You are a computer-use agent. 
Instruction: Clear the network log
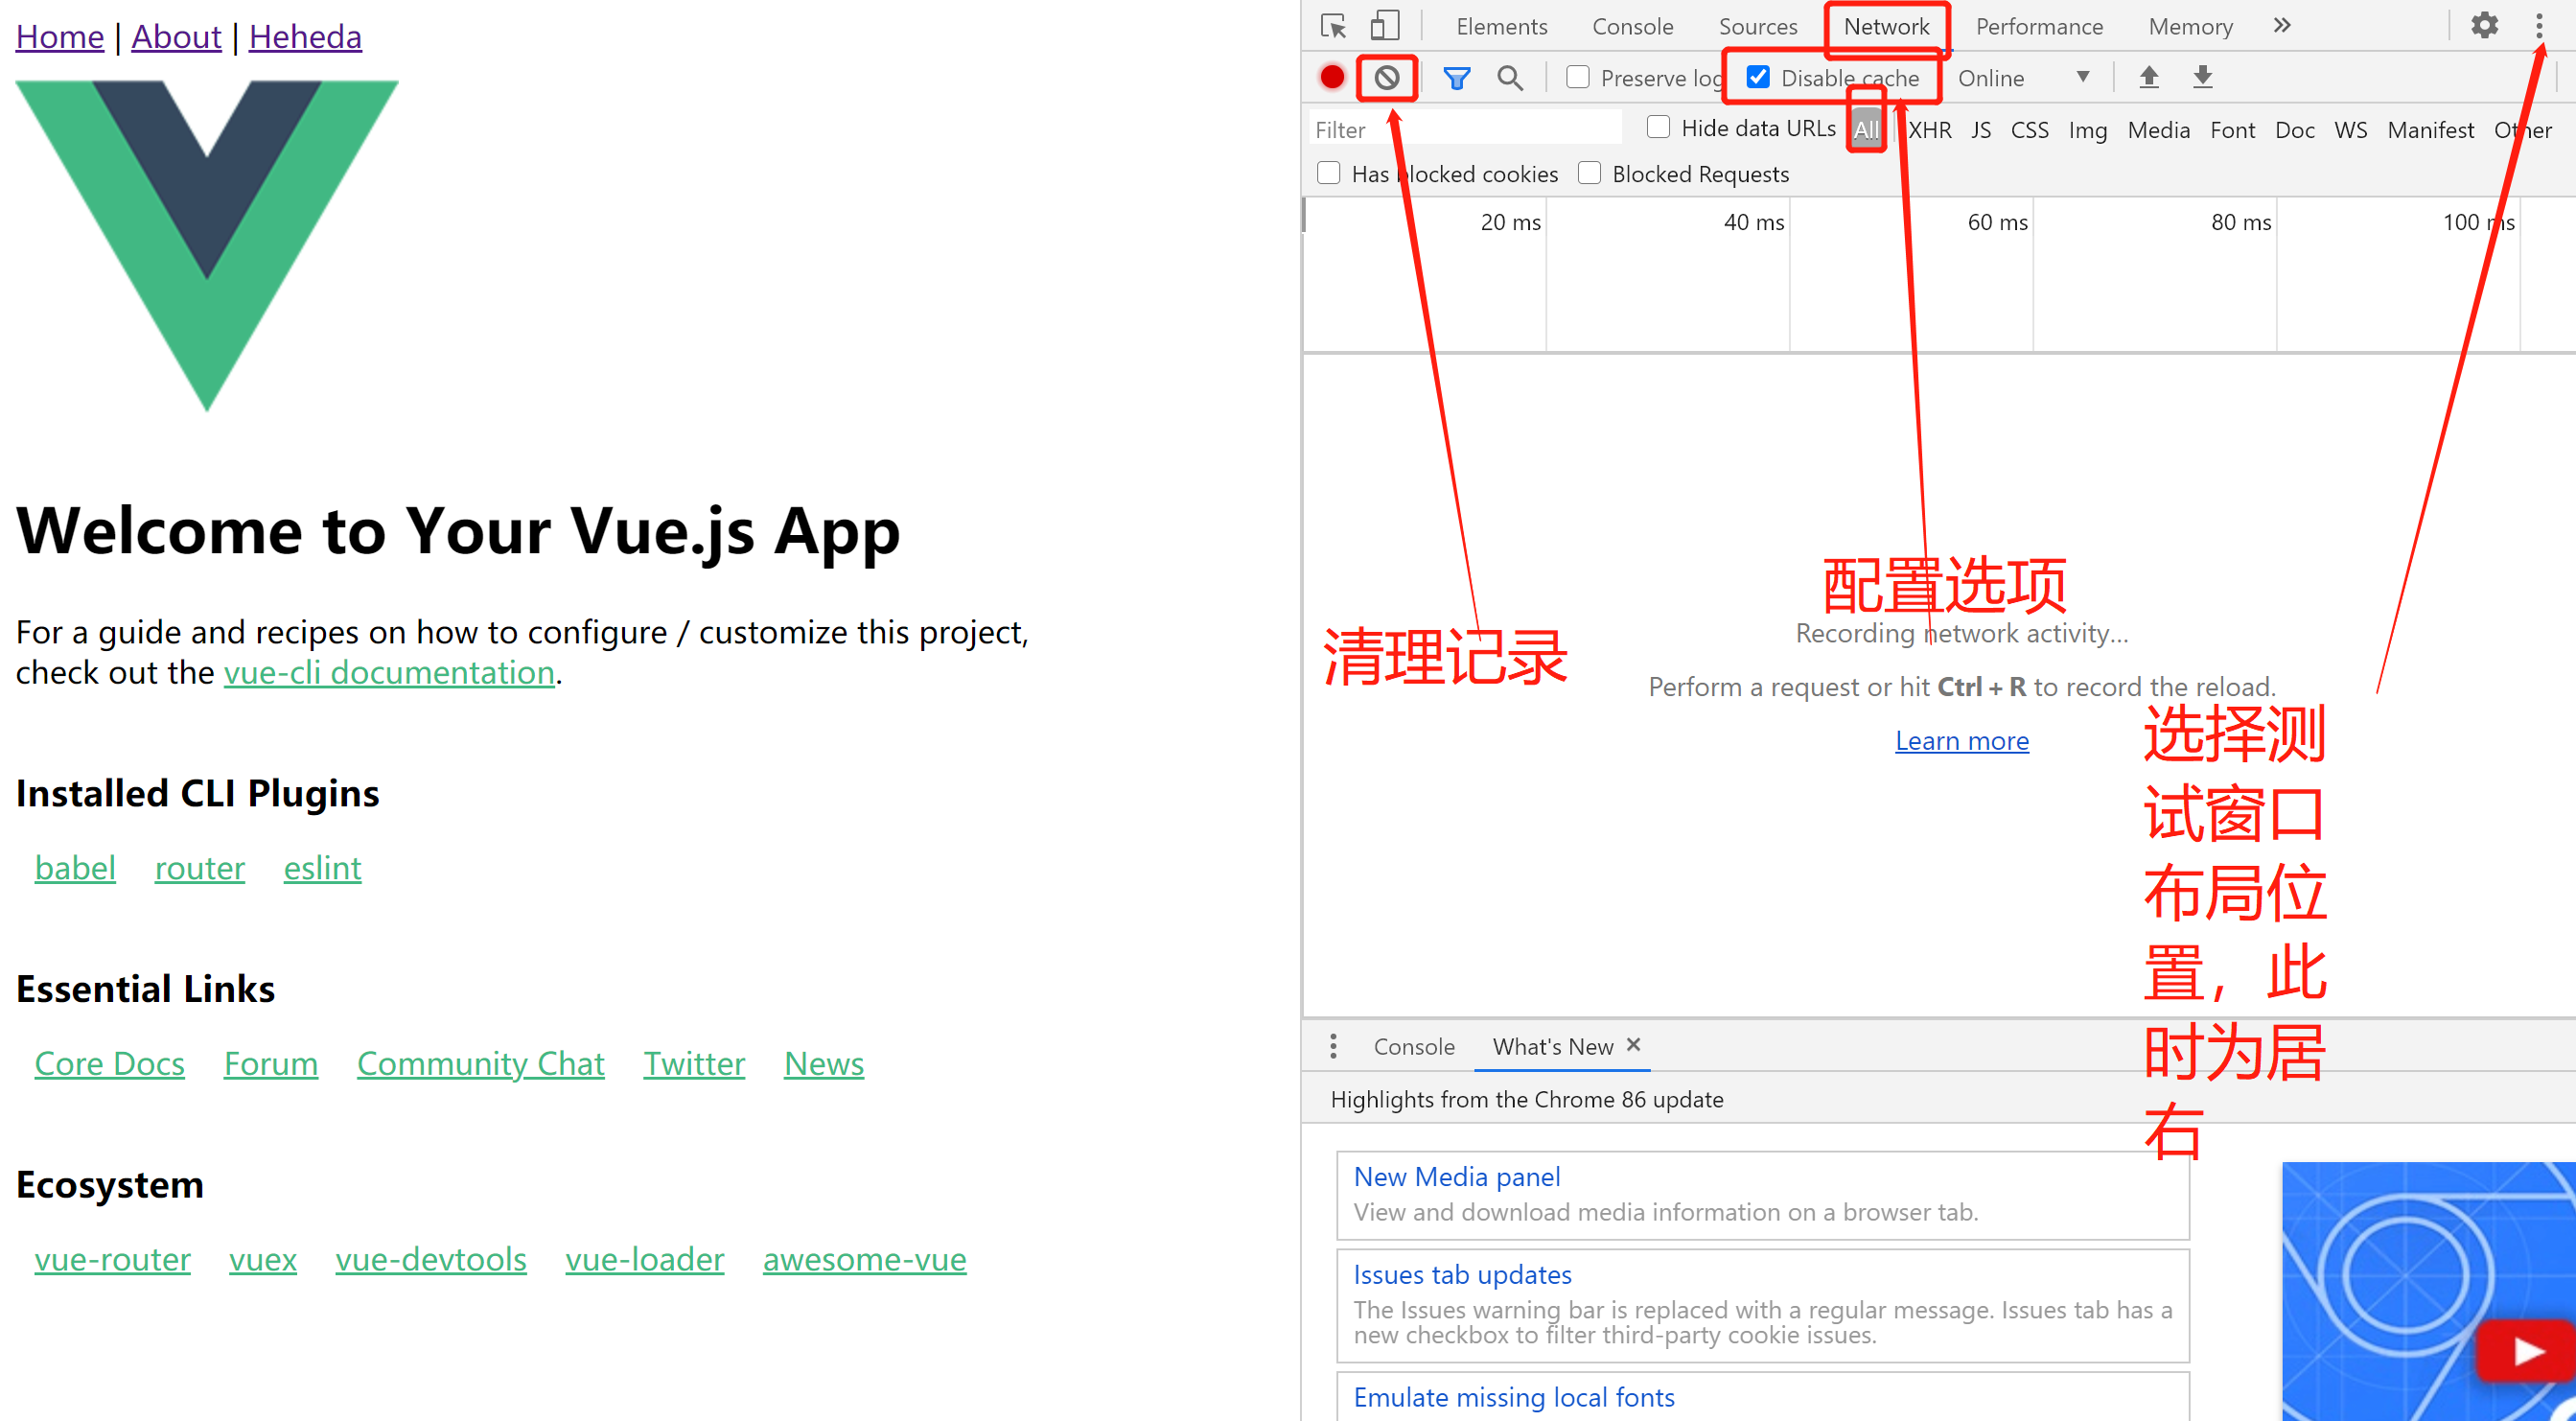1386,77
